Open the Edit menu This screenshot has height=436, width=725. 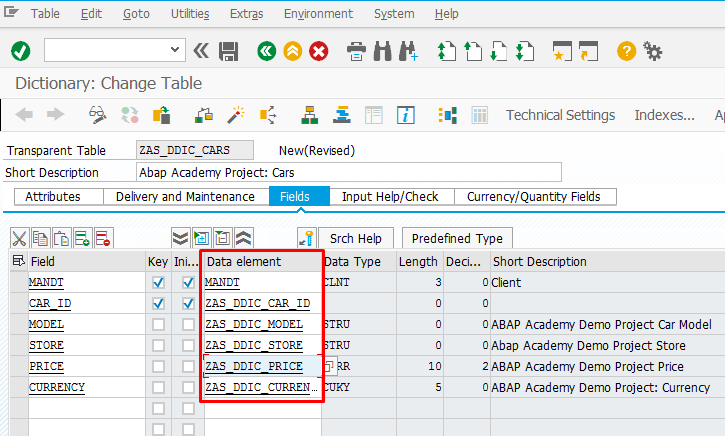(x=91, y=14)
